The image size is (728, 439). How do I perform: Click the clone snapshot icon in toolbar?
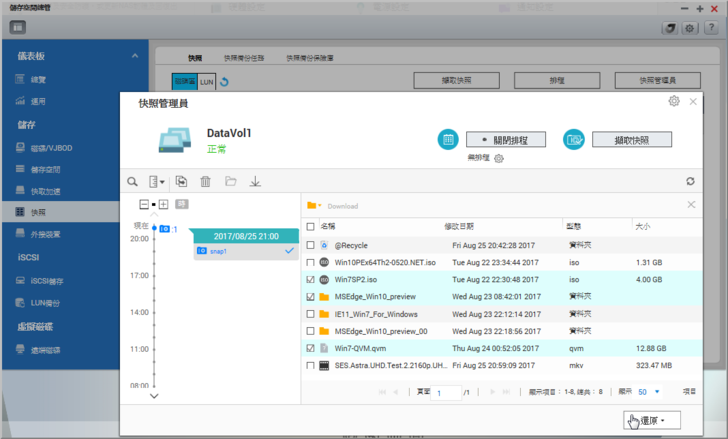click(181, 181)
